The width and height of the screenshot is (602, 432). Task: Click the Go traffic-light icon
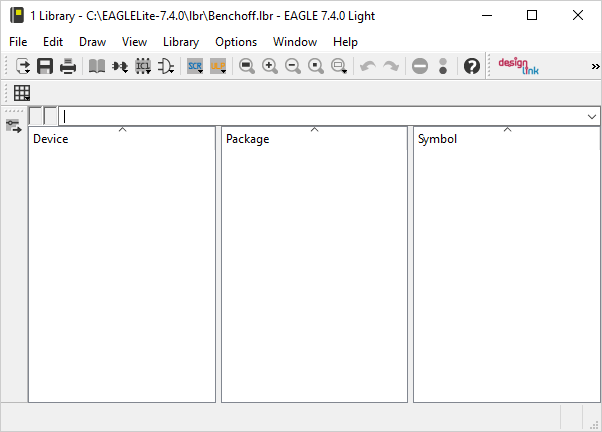click(443, 66)
